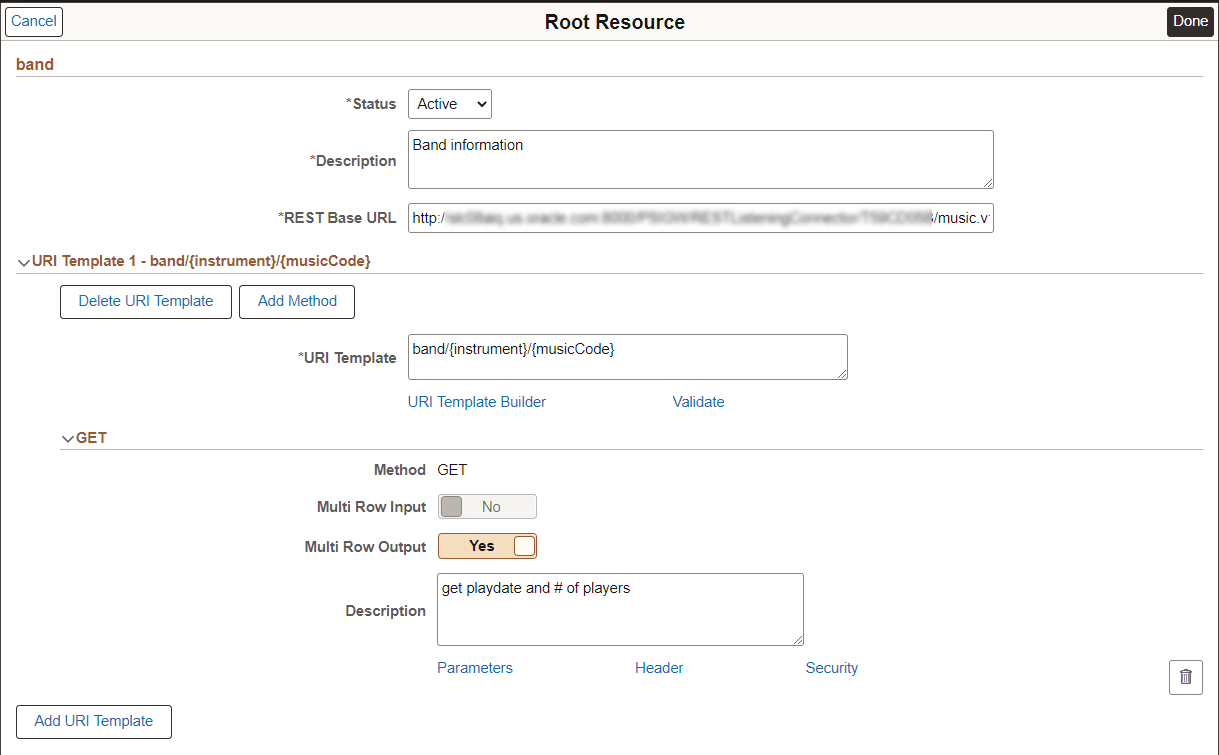This screenshot has height=755, width=1219.
Task: Toggle Multi Row Input to Yes
Action: (487, 506)
